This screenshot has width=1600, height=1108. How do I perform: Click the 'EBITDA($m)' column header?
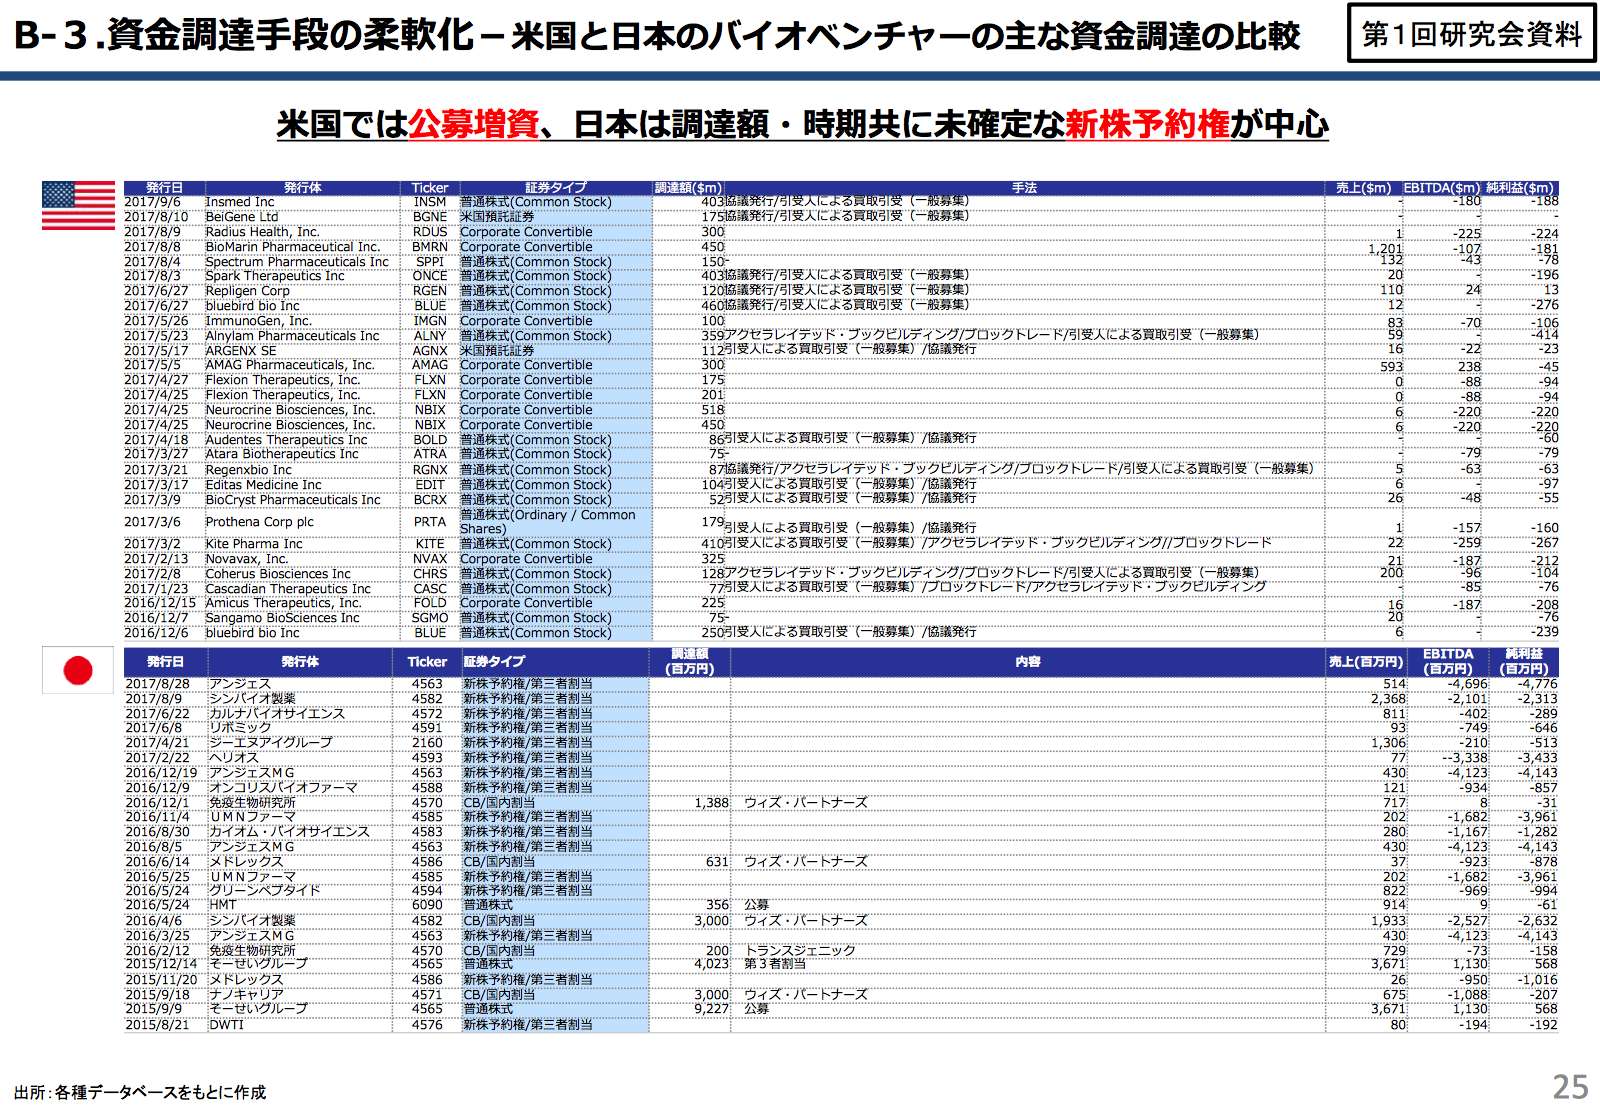click(1442, 188)
